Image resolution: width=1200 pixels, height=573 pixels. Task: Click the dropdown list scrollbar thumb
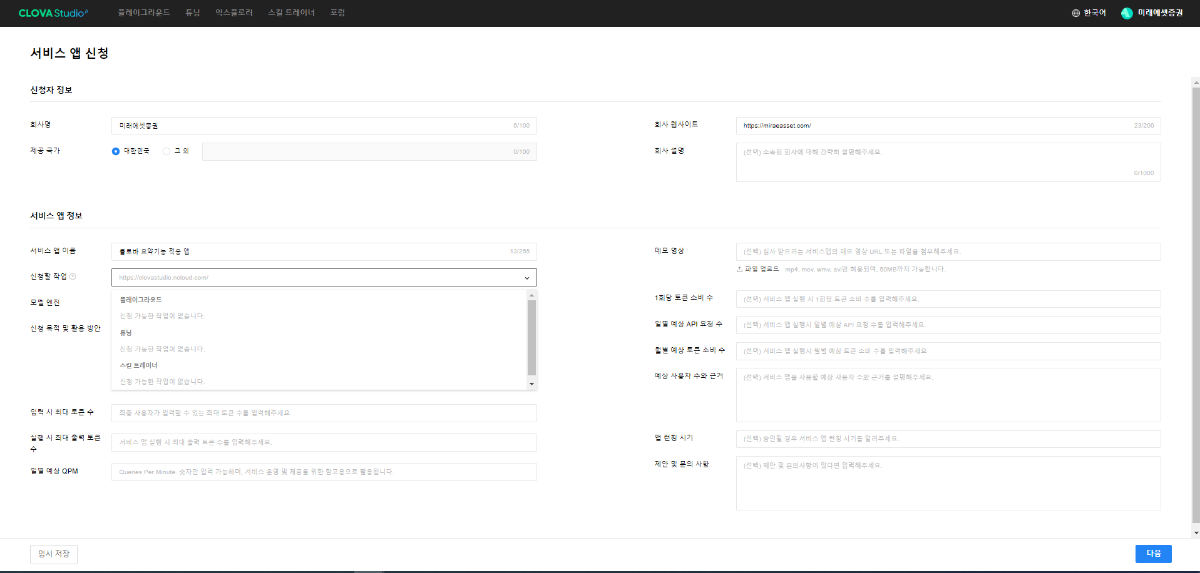532,338
